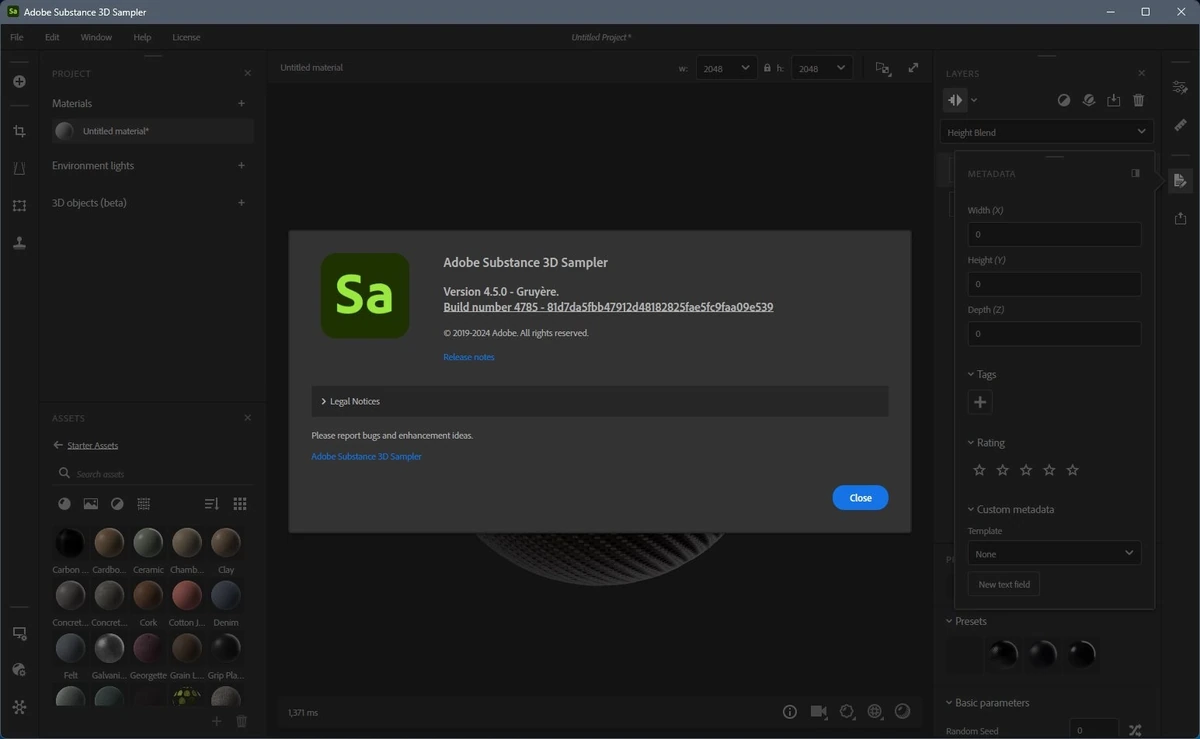Screen dimensions: 1200x739
Task: Click the shaded sphere icon at the end of the viewport toolbar
Action: (903, 711)
